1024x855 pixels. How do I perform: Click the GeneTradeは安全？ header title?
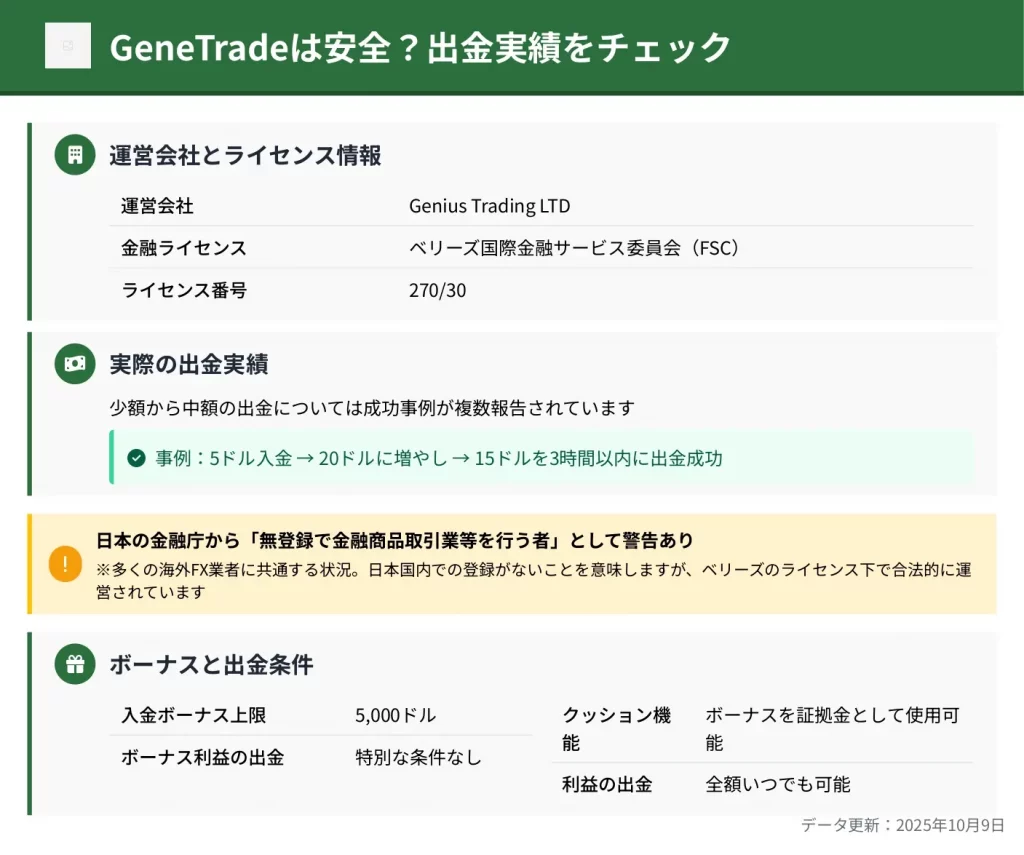[x=420, y=47]
